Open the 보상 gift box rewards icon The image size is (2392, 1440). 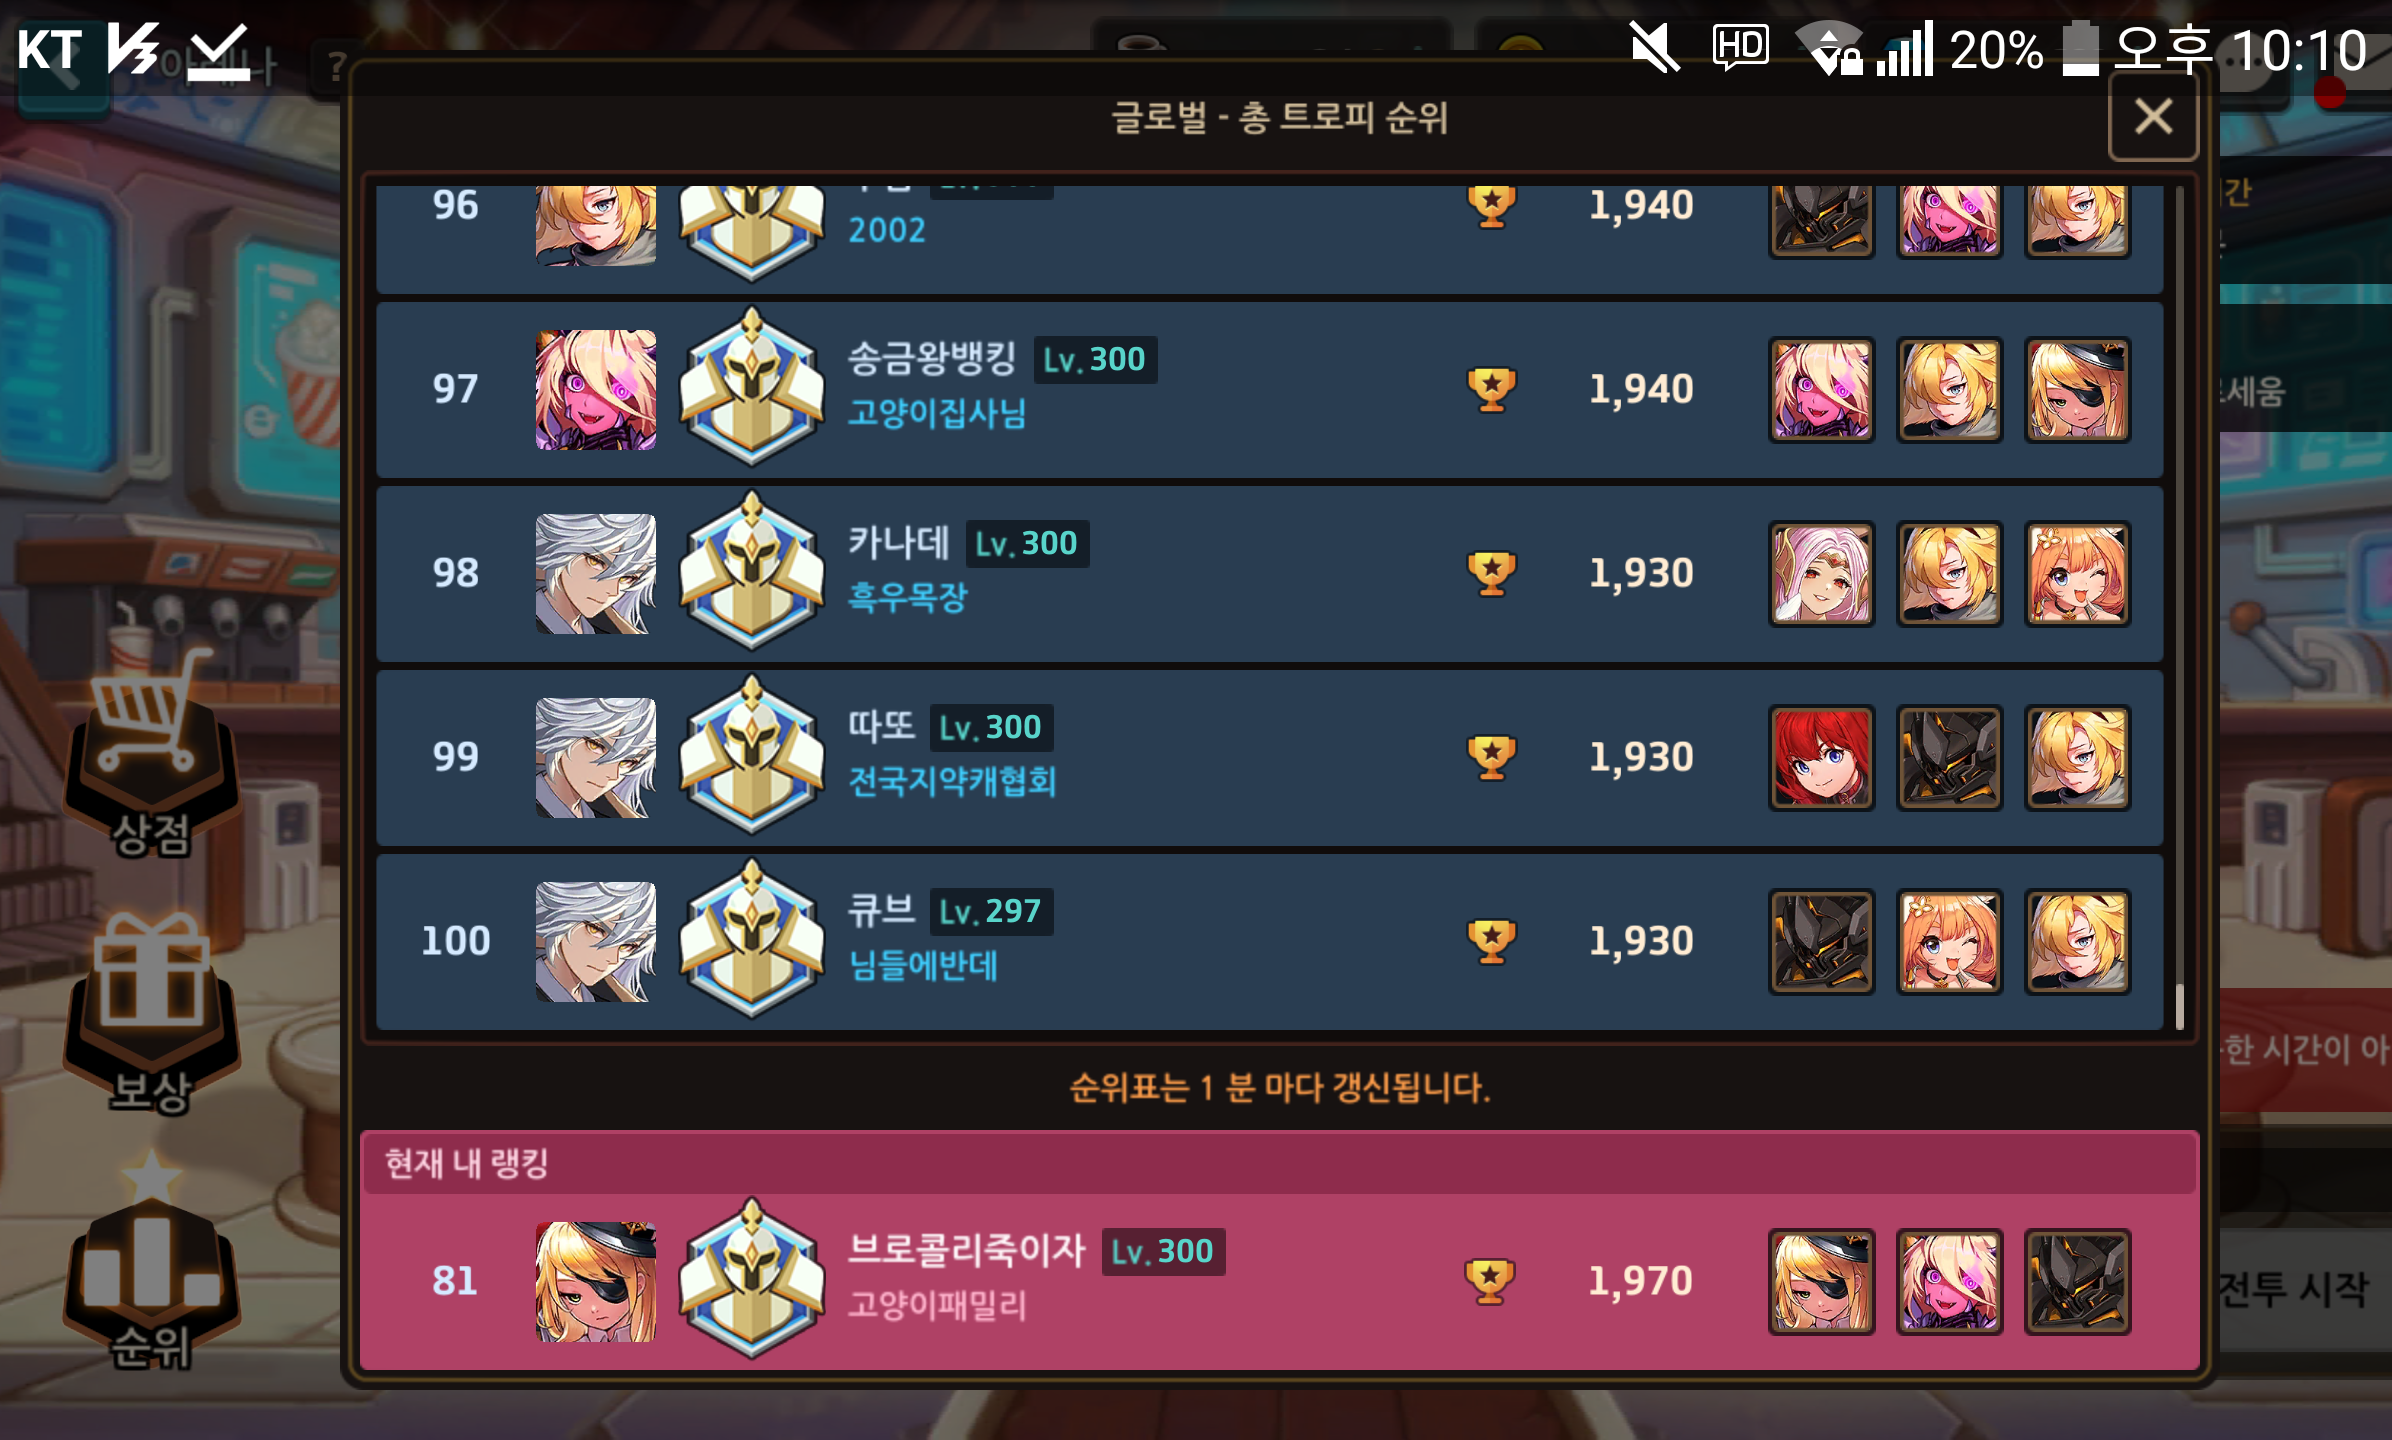click(x=150, y=1012)
